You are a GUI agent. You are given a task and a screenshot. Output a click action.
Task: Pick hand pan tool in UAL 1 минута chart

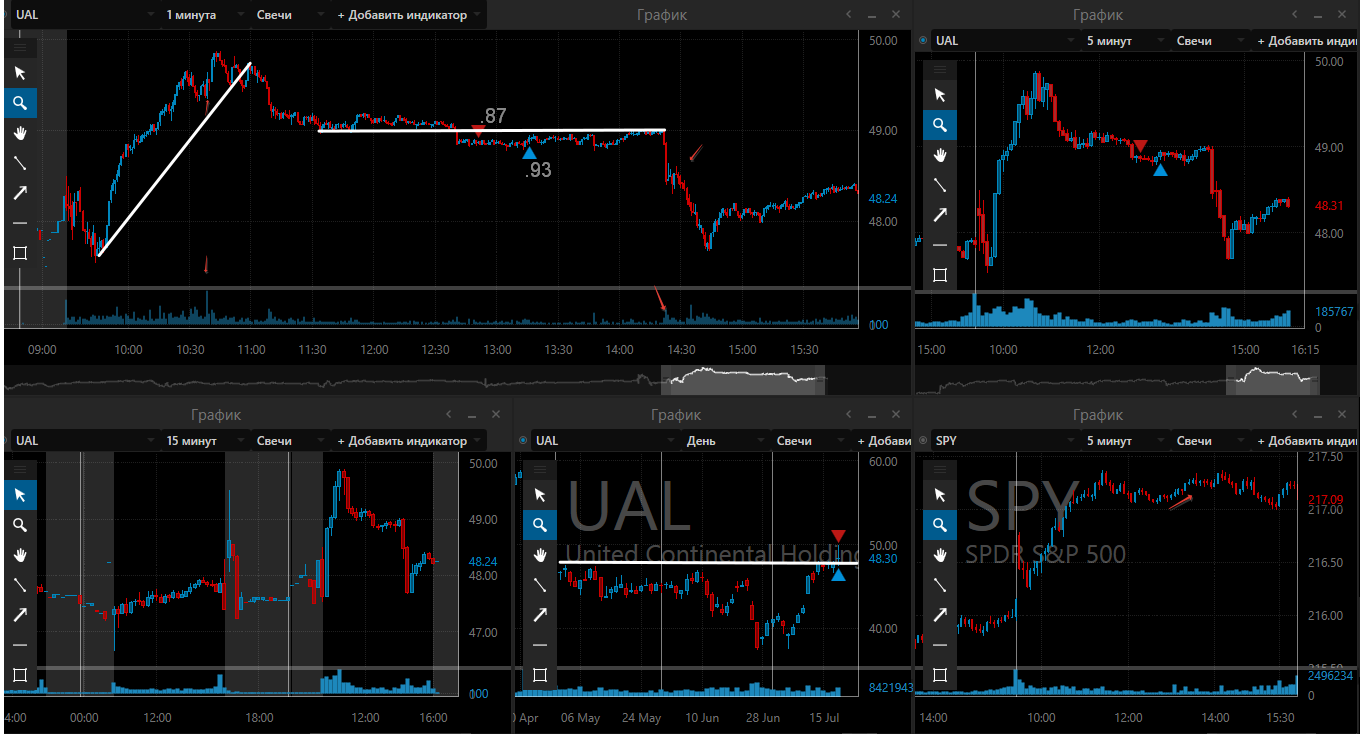point(20,133)
